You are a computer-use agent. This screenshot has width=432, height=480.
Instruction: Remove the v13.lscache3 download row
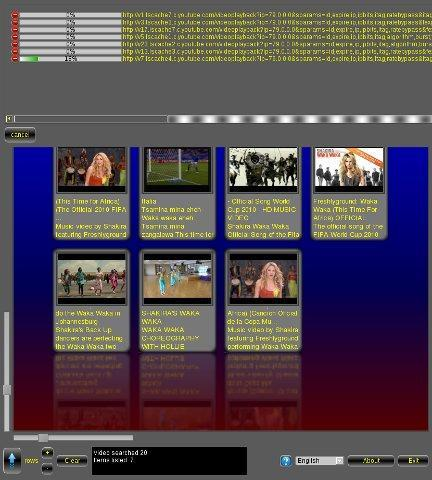[15, 52]
